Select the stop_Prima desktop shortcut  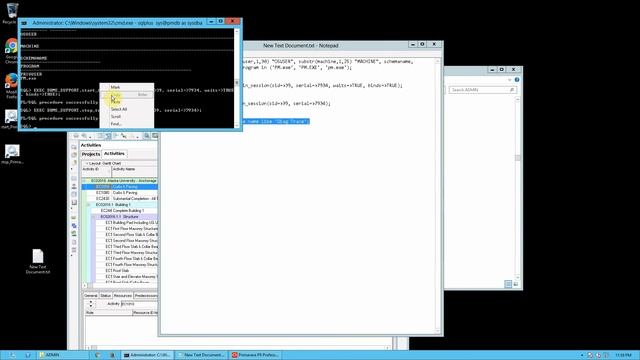[x=12, y=154]
